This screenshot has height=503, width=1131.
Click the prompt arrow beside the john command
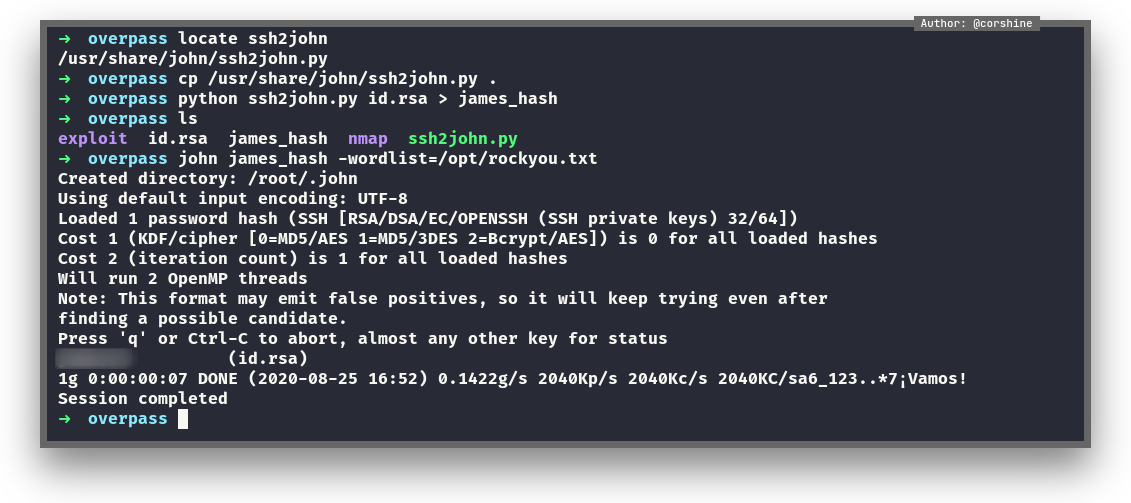[64, 159]
